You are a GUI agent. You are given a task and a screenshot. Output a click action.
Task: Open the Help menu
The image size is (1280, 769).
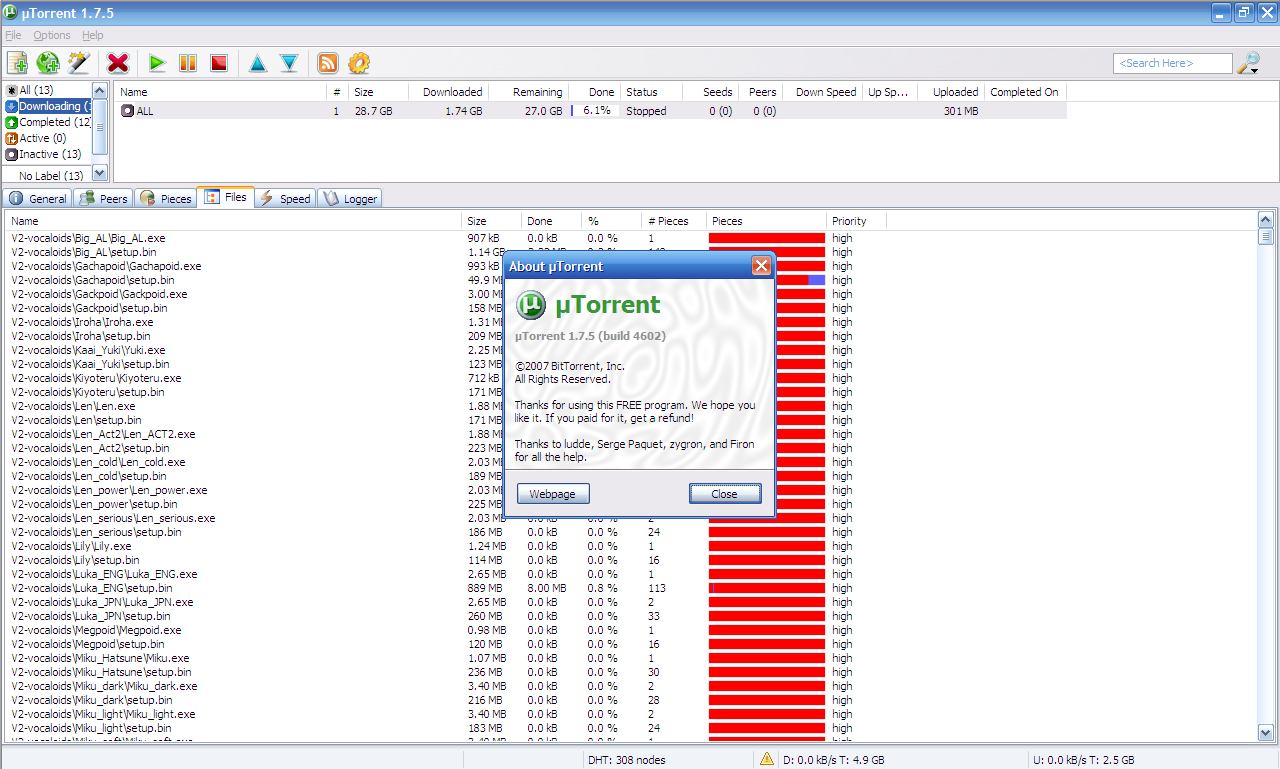[x=93, y=35]
